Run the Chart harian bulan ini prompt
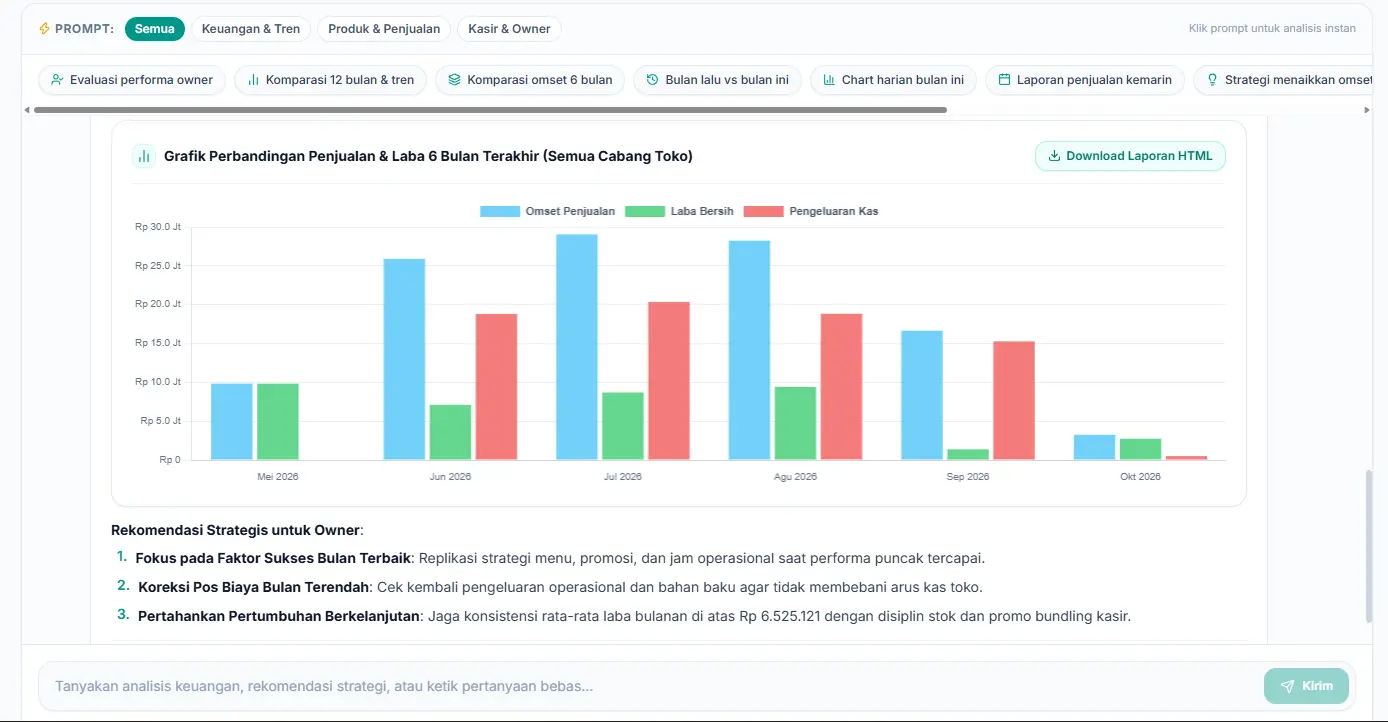 click(893, 80)
